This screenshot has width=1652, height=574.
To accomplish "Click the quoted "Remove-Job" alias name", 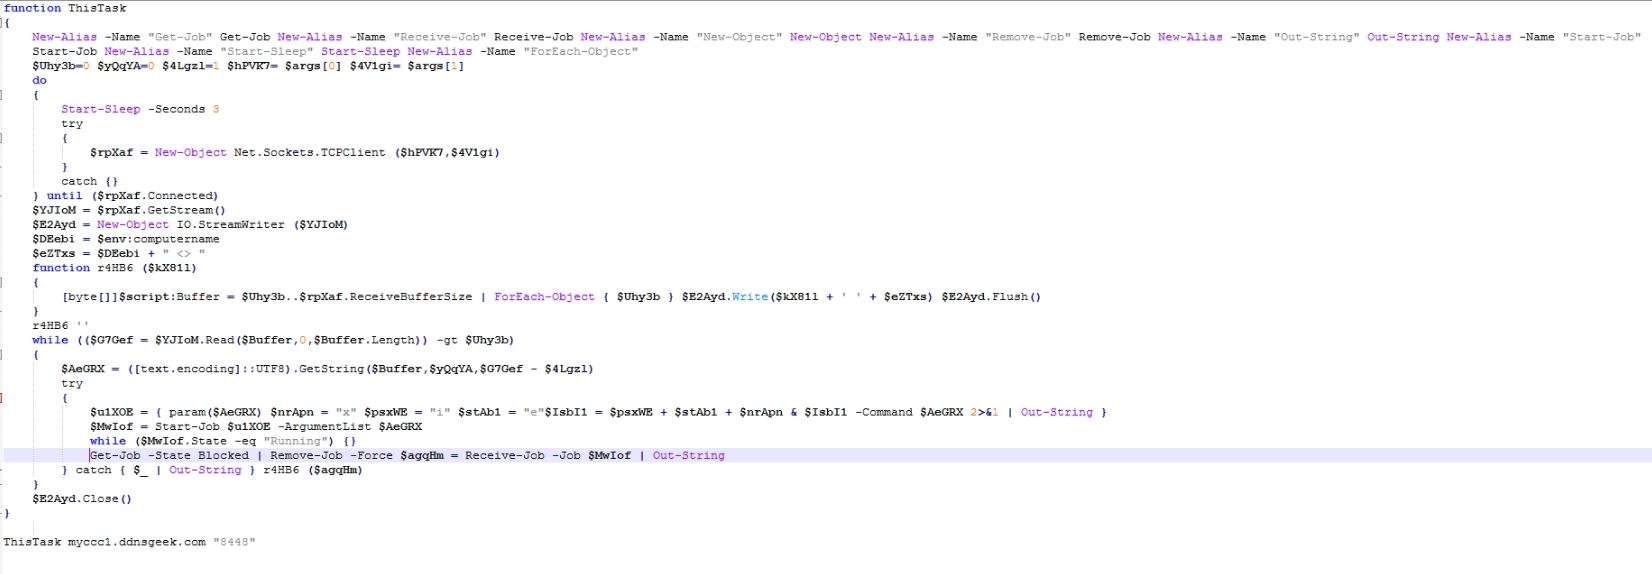I will click(x=1028, y=37).
